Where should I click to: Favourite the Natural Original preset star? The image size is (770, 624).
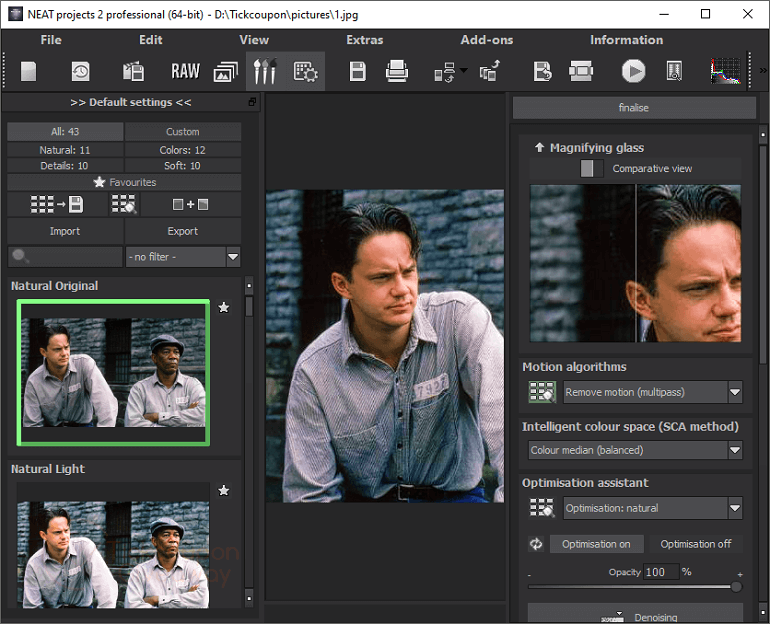pos(223,307)
